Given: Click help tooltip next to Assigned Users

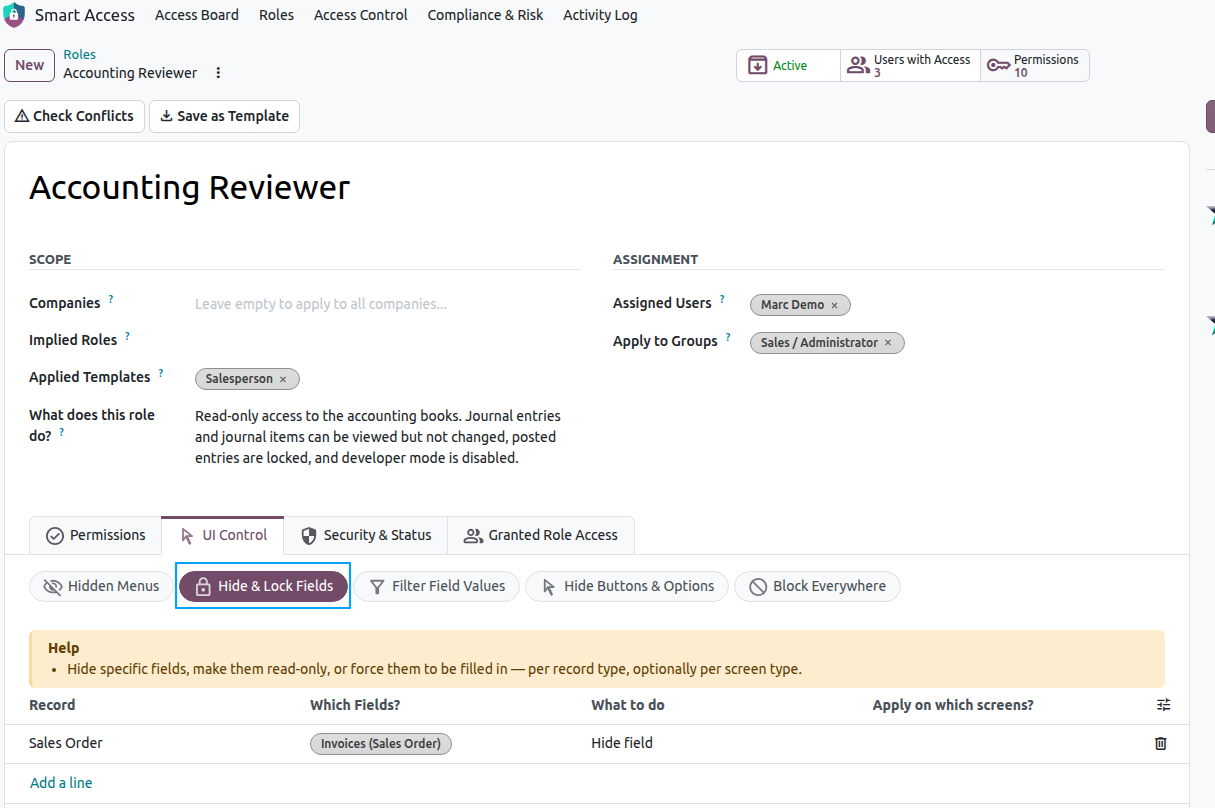Looking at the screenshot, I should [722, 299].
